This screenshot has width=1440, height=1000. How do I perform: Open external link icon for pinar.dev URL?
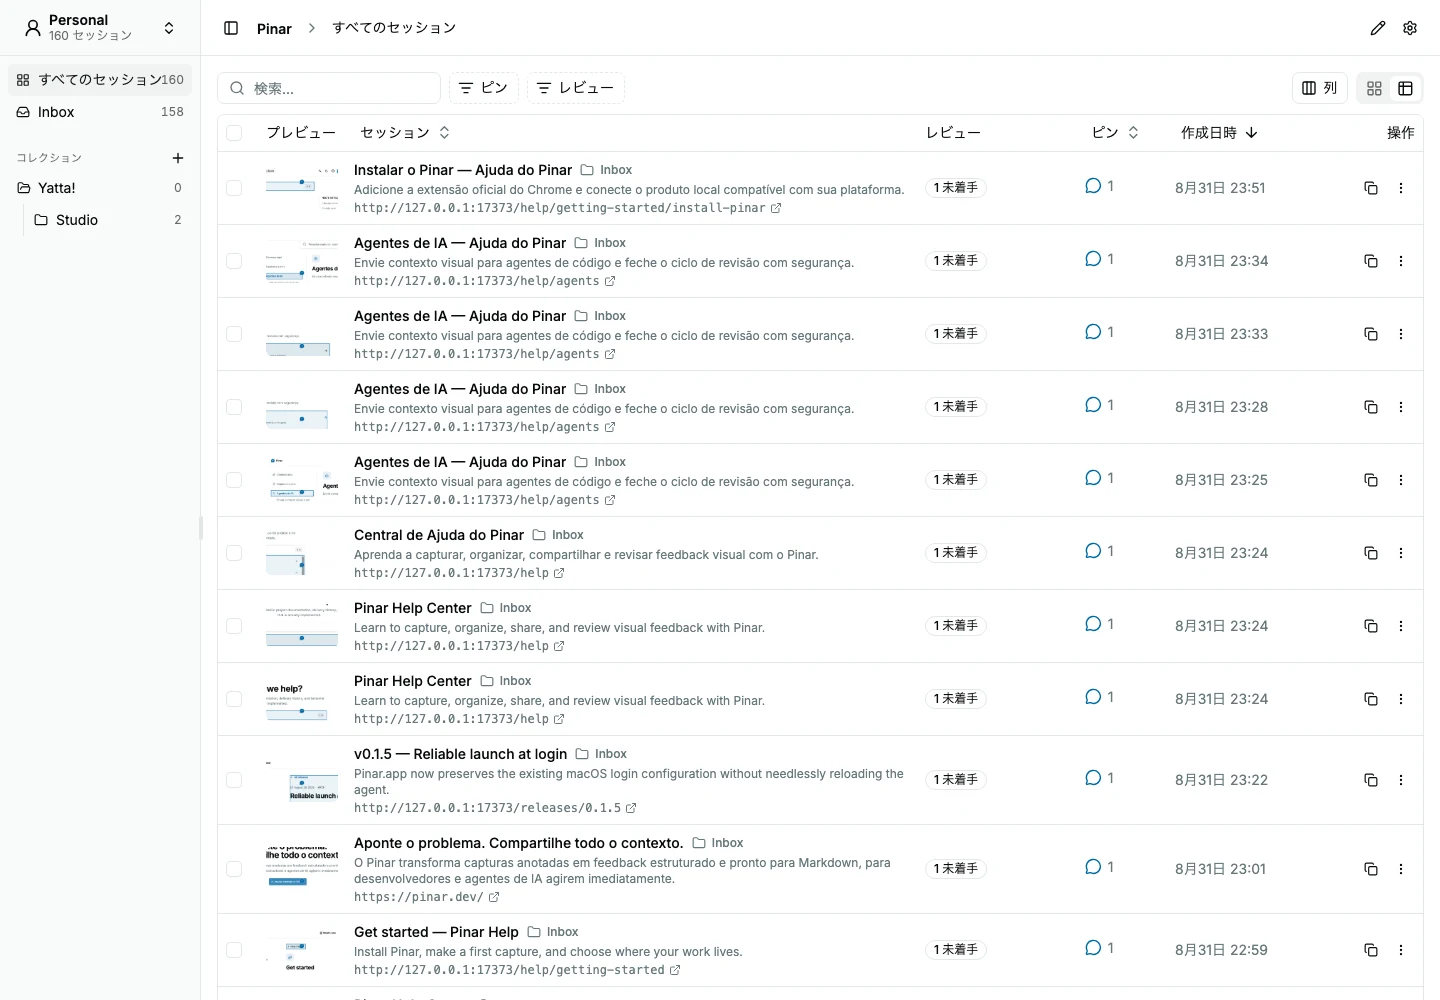(494, 897)
